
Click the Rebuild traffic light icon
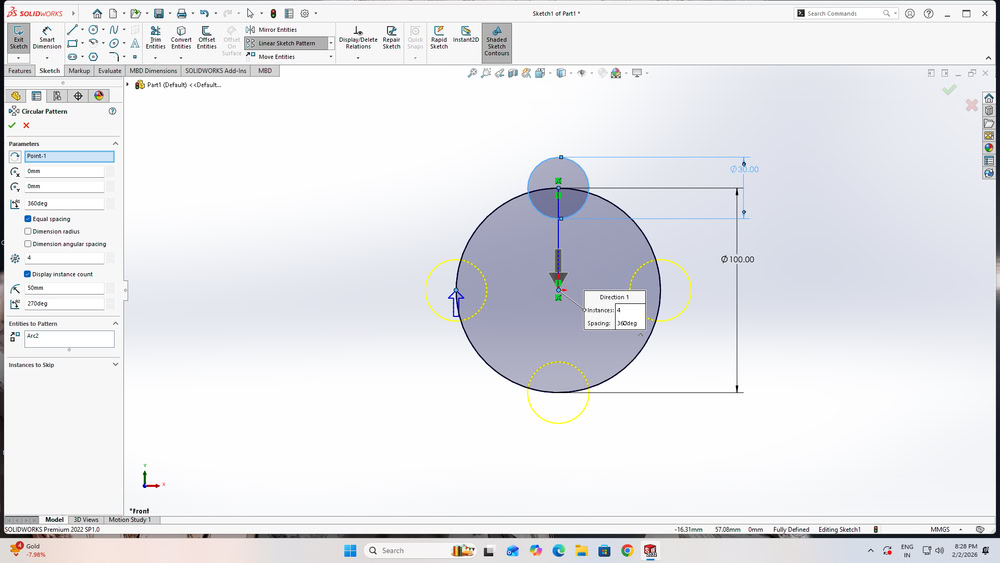(x=273, y=13)
